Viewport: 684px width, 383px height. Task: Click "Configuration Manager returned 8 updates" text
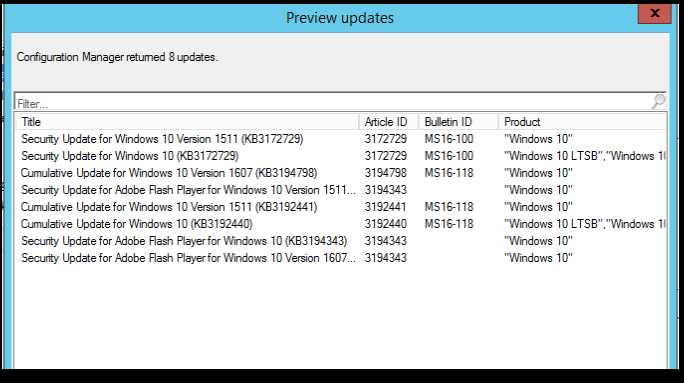[117, 57]
